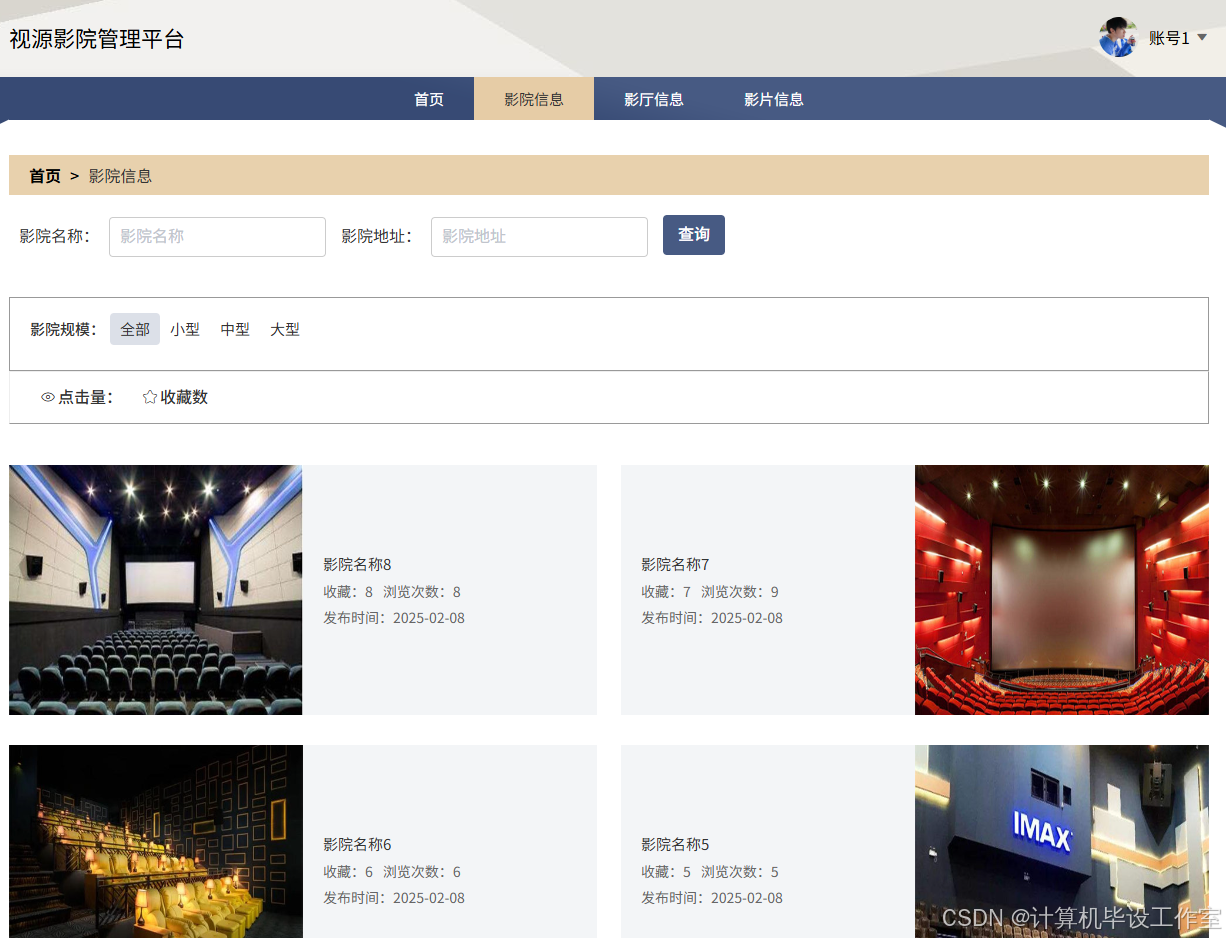
Task: Click 收藏:7 浏览次数:9 stats text
Action: (710, 592)
